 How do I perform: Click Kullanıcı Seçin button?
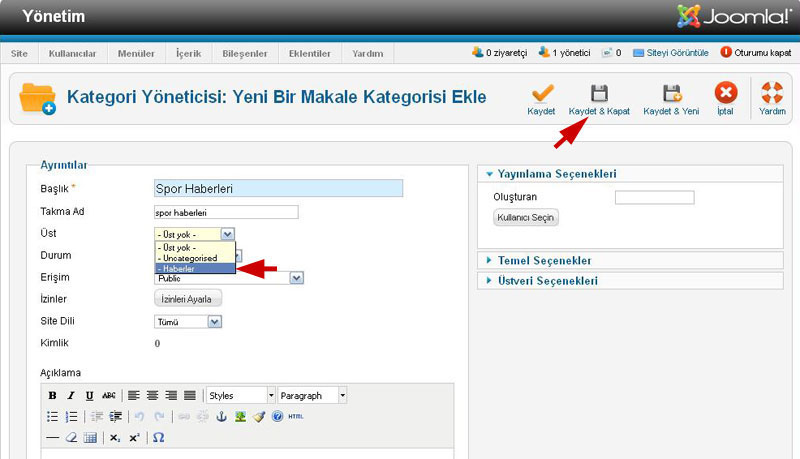coord(526,218)
